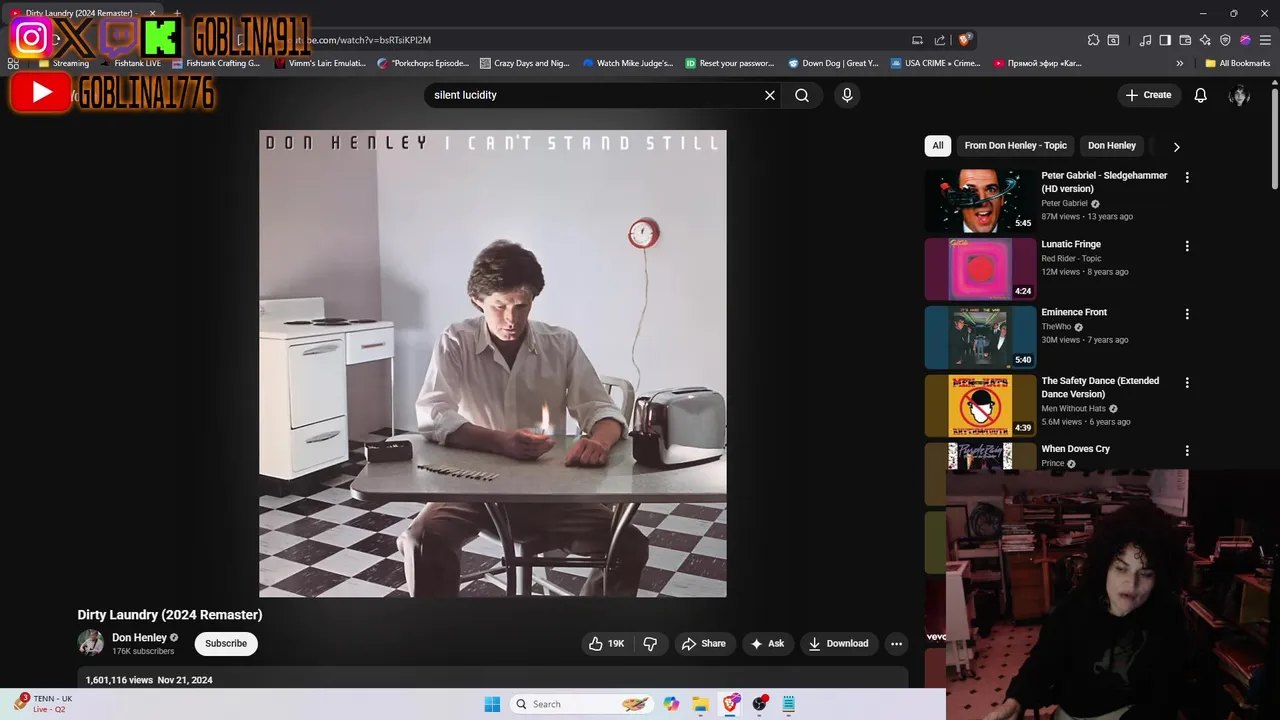Viewport: 1280px width, 720px height.
Task: Open the Crazy Days and Nig... bookmark
Action: 525,63
